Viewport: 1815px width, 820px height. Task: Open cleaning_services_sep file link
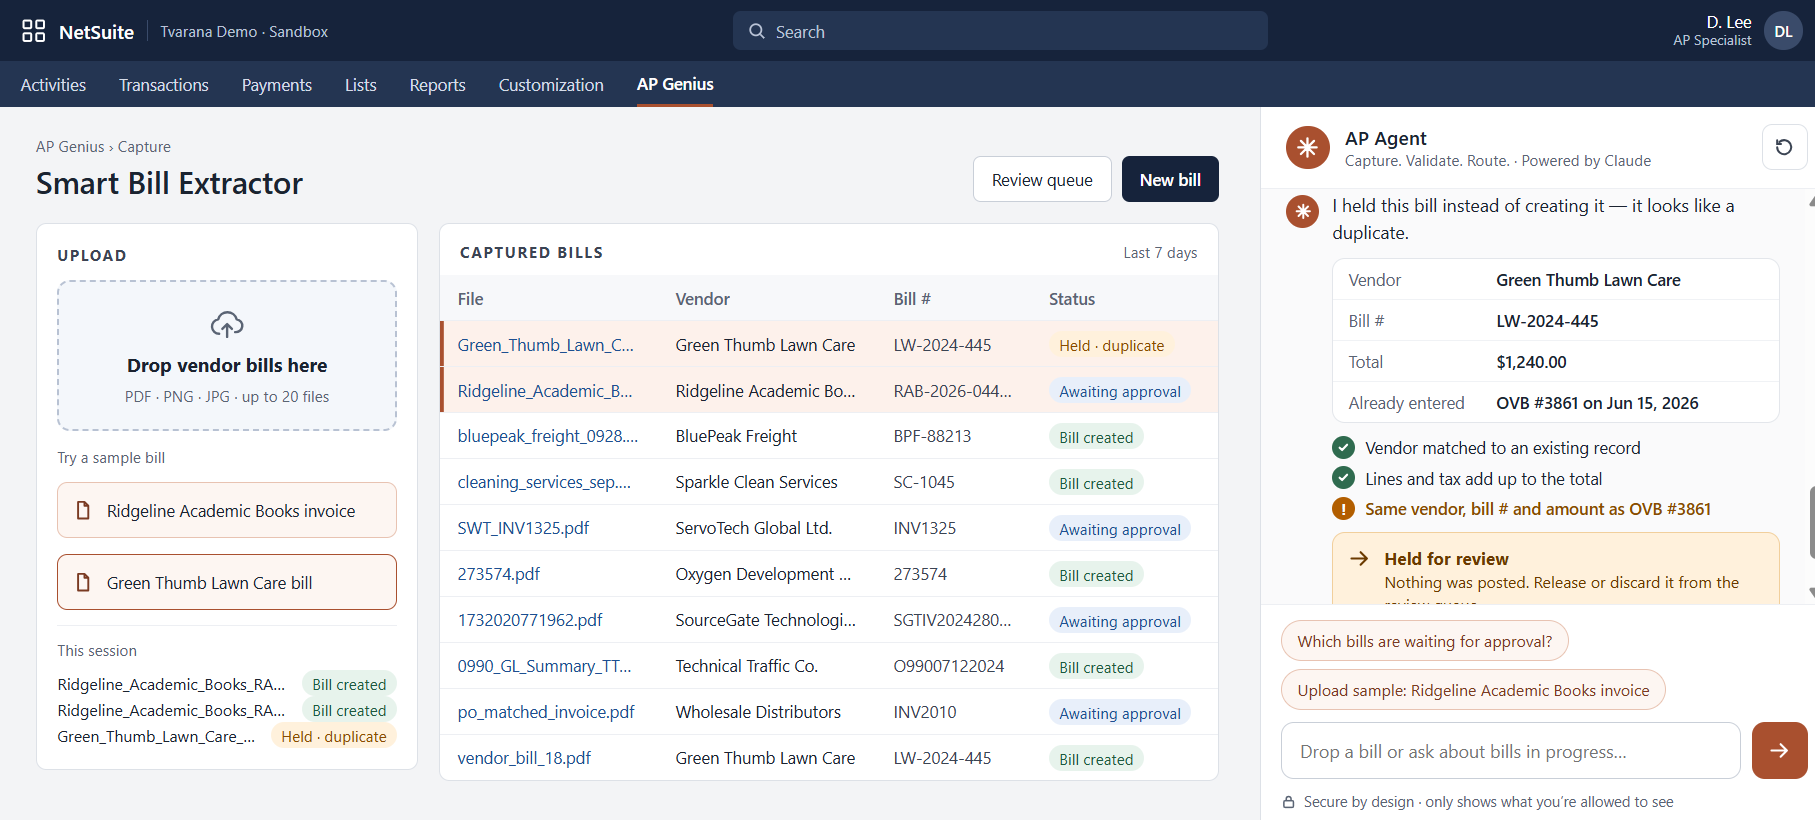pos(544,482)
